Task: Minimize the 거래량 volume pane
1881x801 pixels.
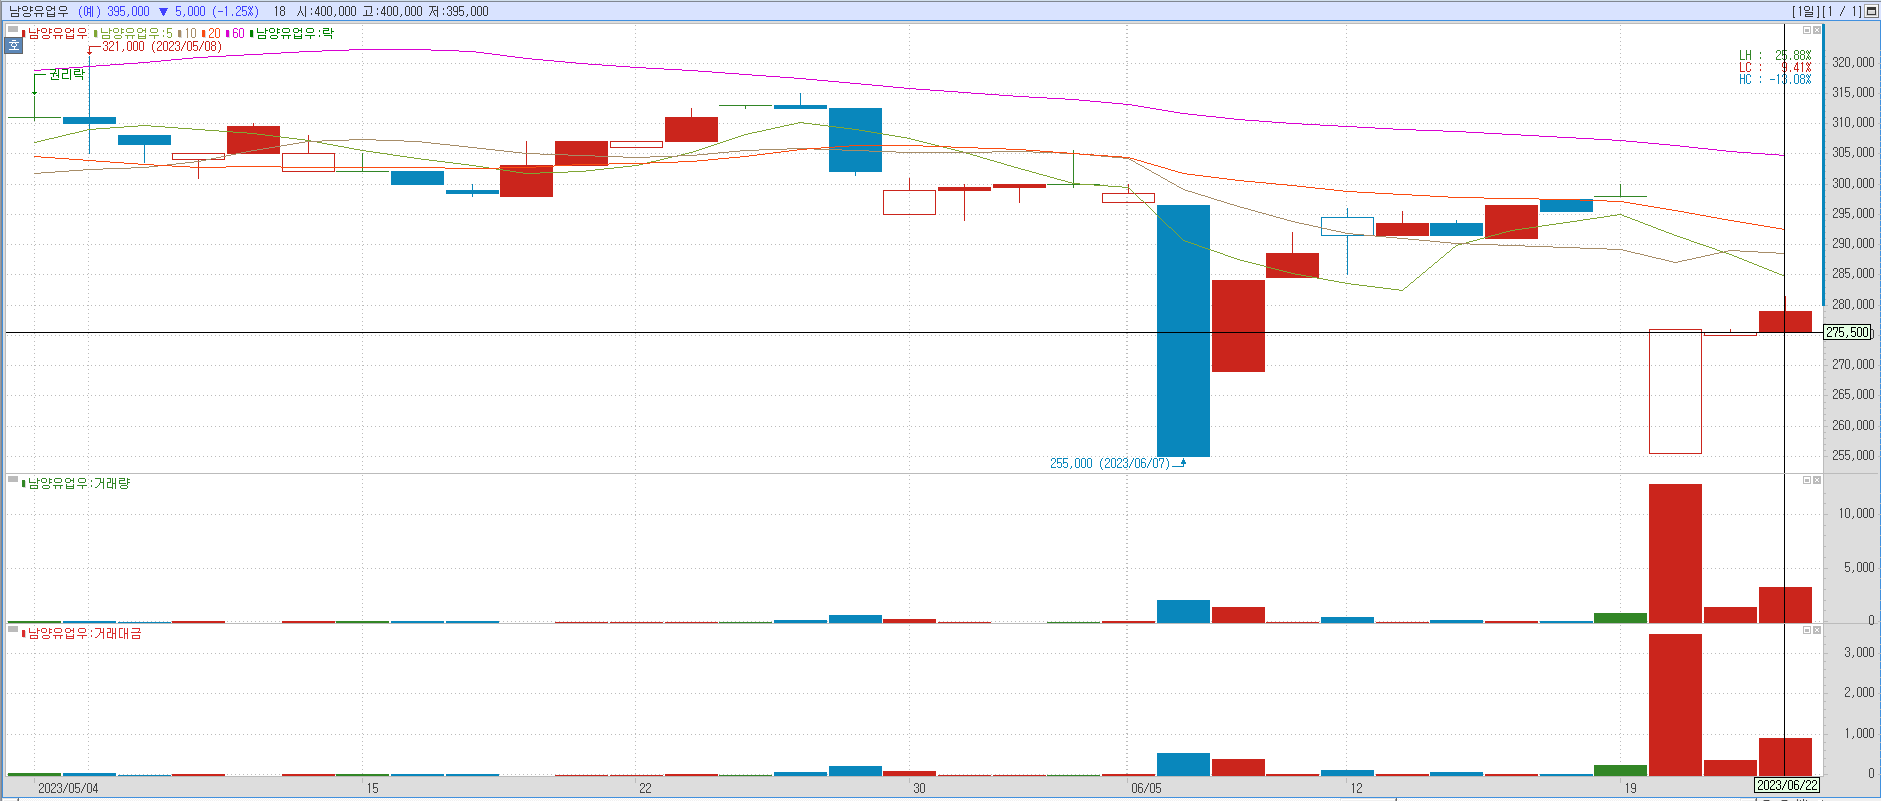Action: click(x=1807, y=480)
